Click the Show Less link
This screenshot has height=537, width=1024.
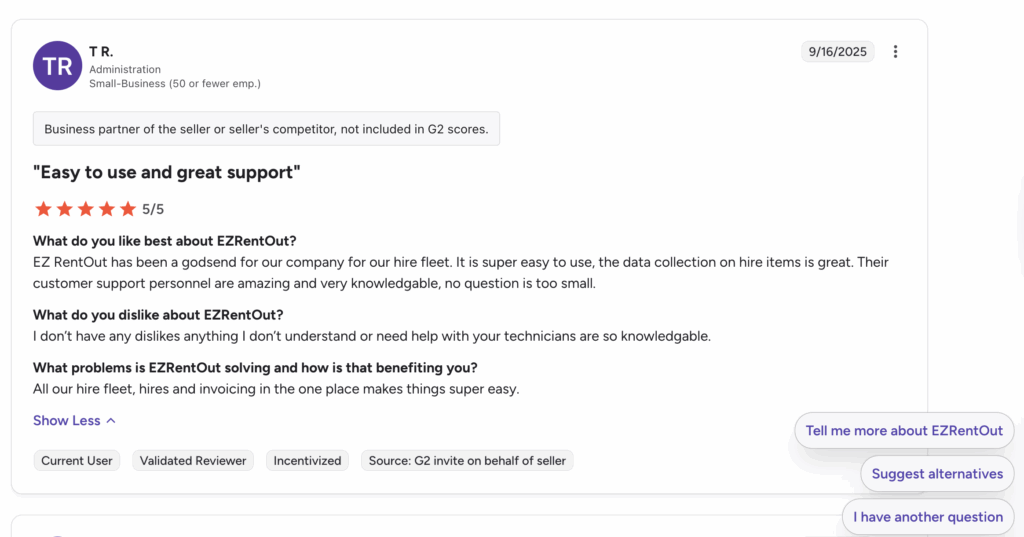[66, 421]
